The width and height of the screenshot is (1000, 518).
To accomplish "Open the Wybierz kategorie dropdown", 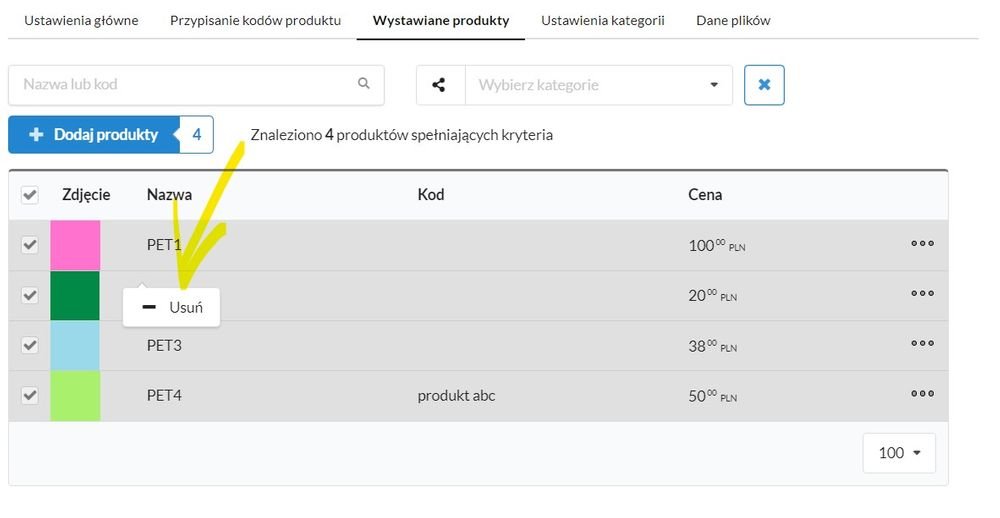I will coord(599,85).
